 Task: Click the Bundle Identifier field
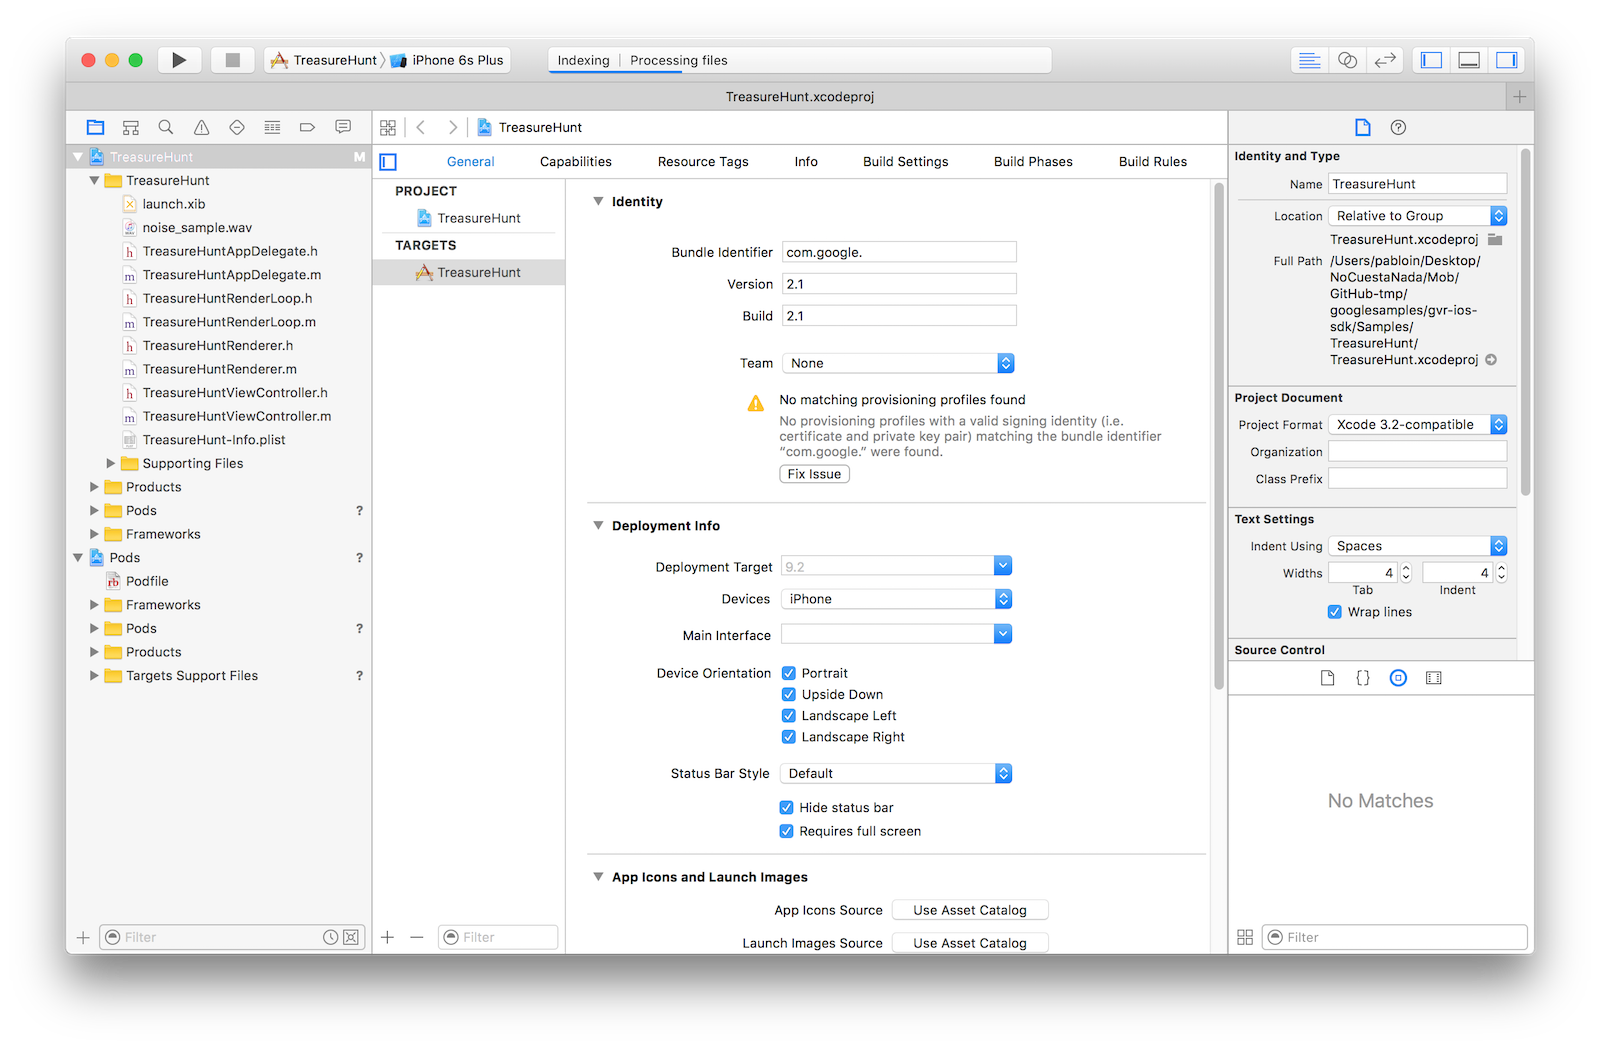pyautogui.click(x=899, y=252)
